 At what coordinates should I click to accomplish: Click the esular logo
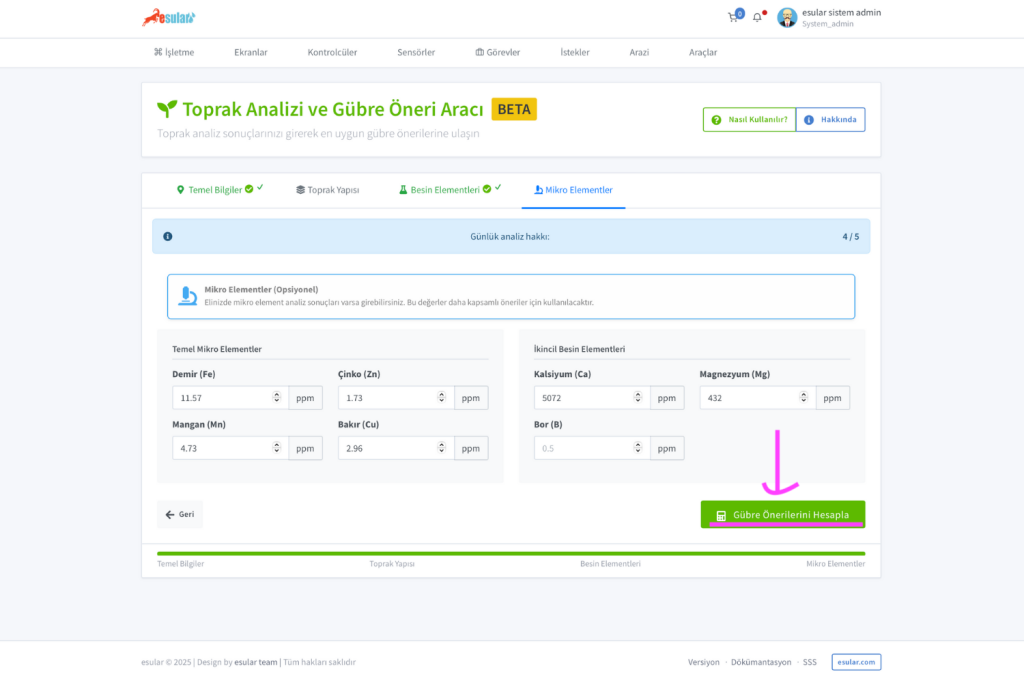click(x=168, y=17)
